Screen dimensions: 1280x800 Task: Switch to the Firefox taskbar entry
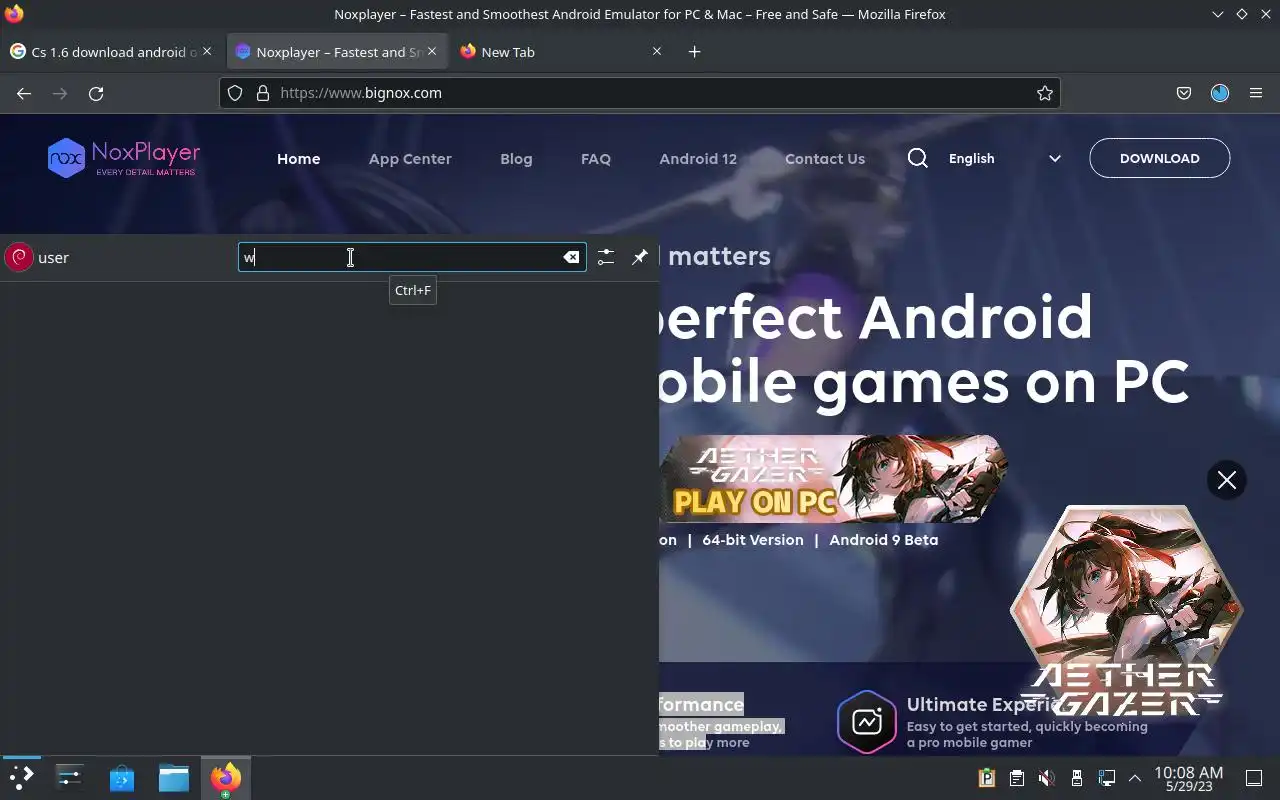point(226,777)
